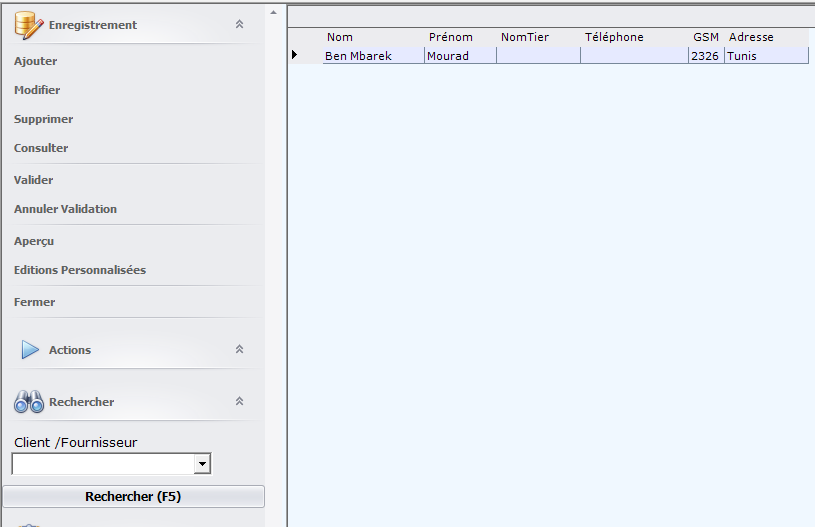Screen dimensions: 815x527
Task: Open the Client /Fournisseur dropdown arrow
Action: [202, 464]
